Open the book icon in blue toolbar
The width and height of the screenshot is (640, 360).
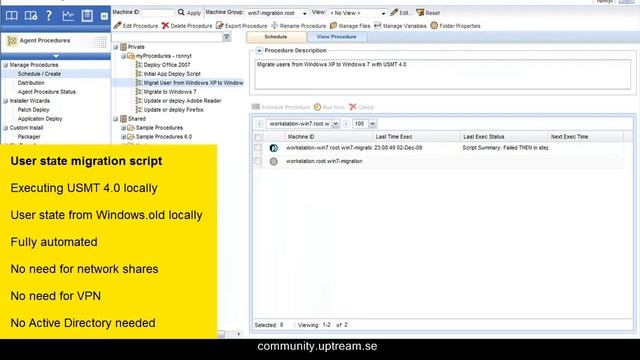pyautogui.click(x=11, y=16)
